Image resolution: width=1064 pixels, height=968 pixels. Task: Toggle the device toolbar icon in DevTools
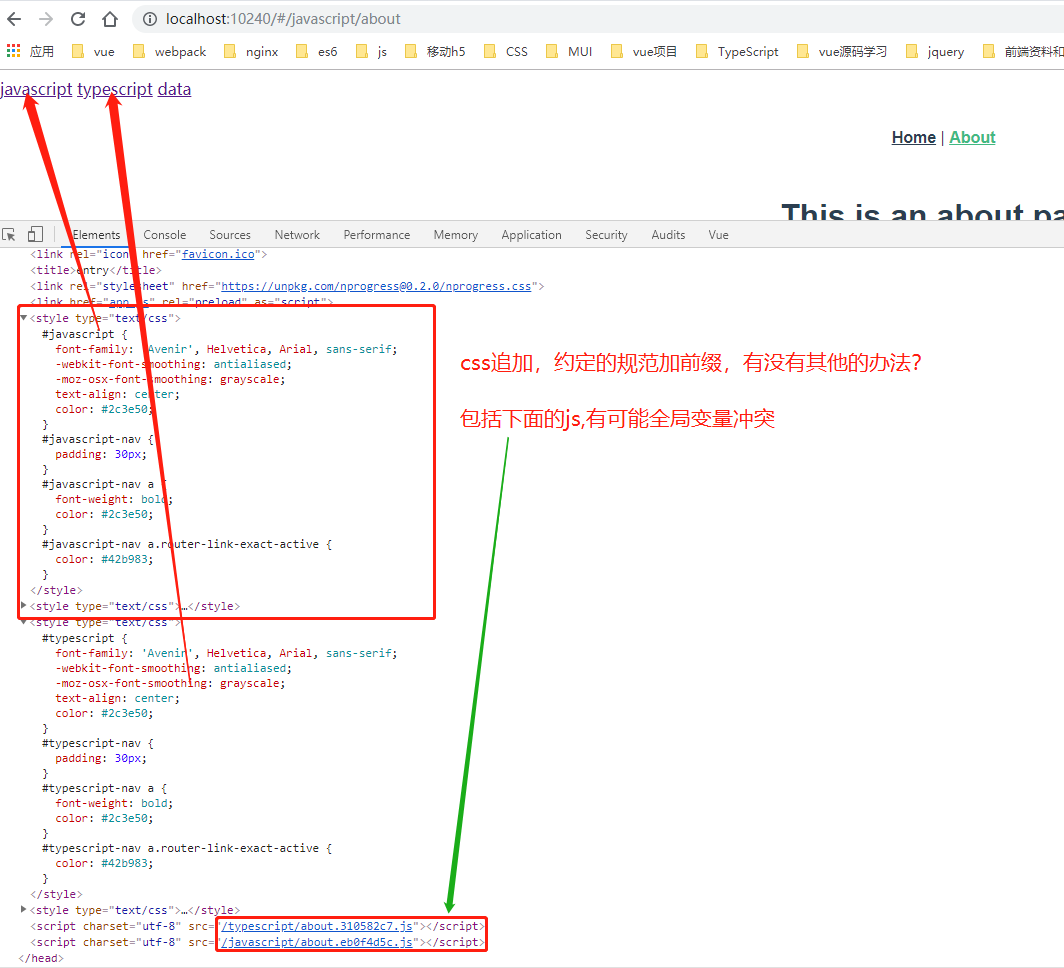point(35,235)
